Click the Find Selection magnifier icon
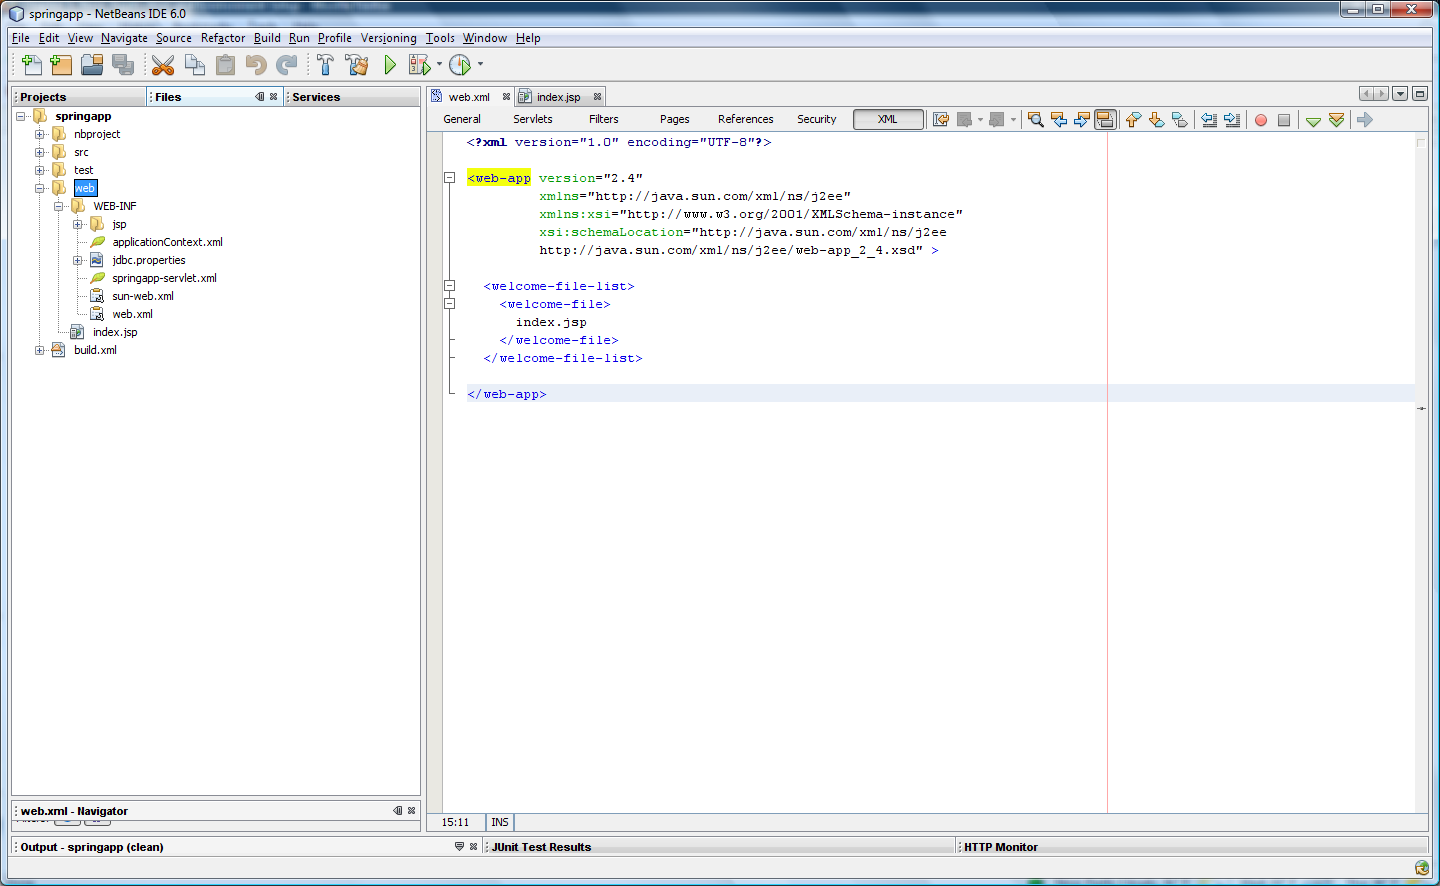This screenshot has width=1440, height=886. (1036, 120)
